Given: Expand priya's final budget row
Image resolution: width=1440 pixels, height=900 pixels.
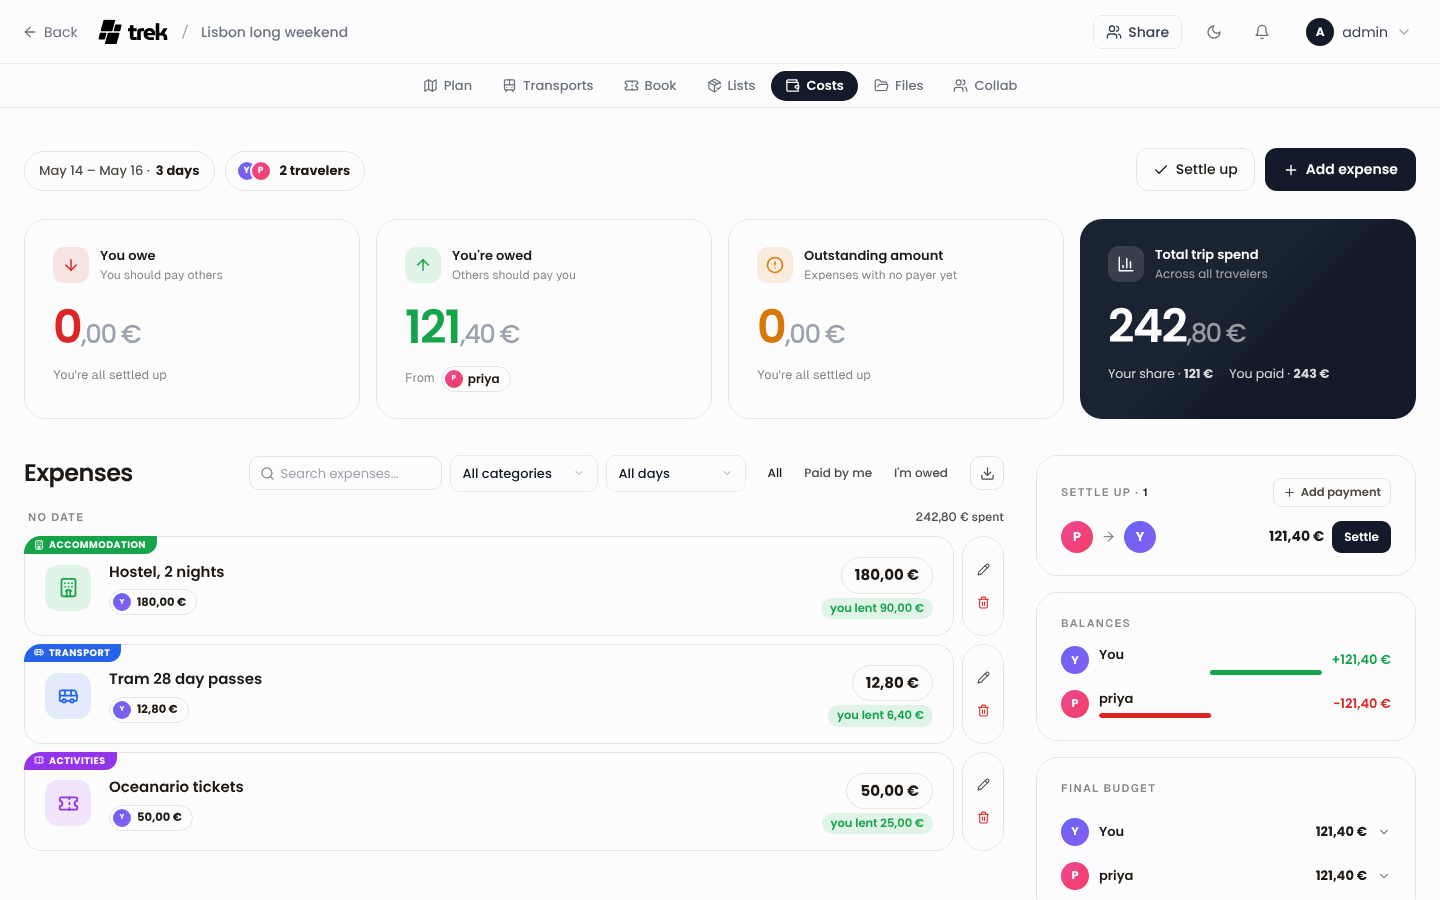Looking at the screenshot, I should 1384,876.
